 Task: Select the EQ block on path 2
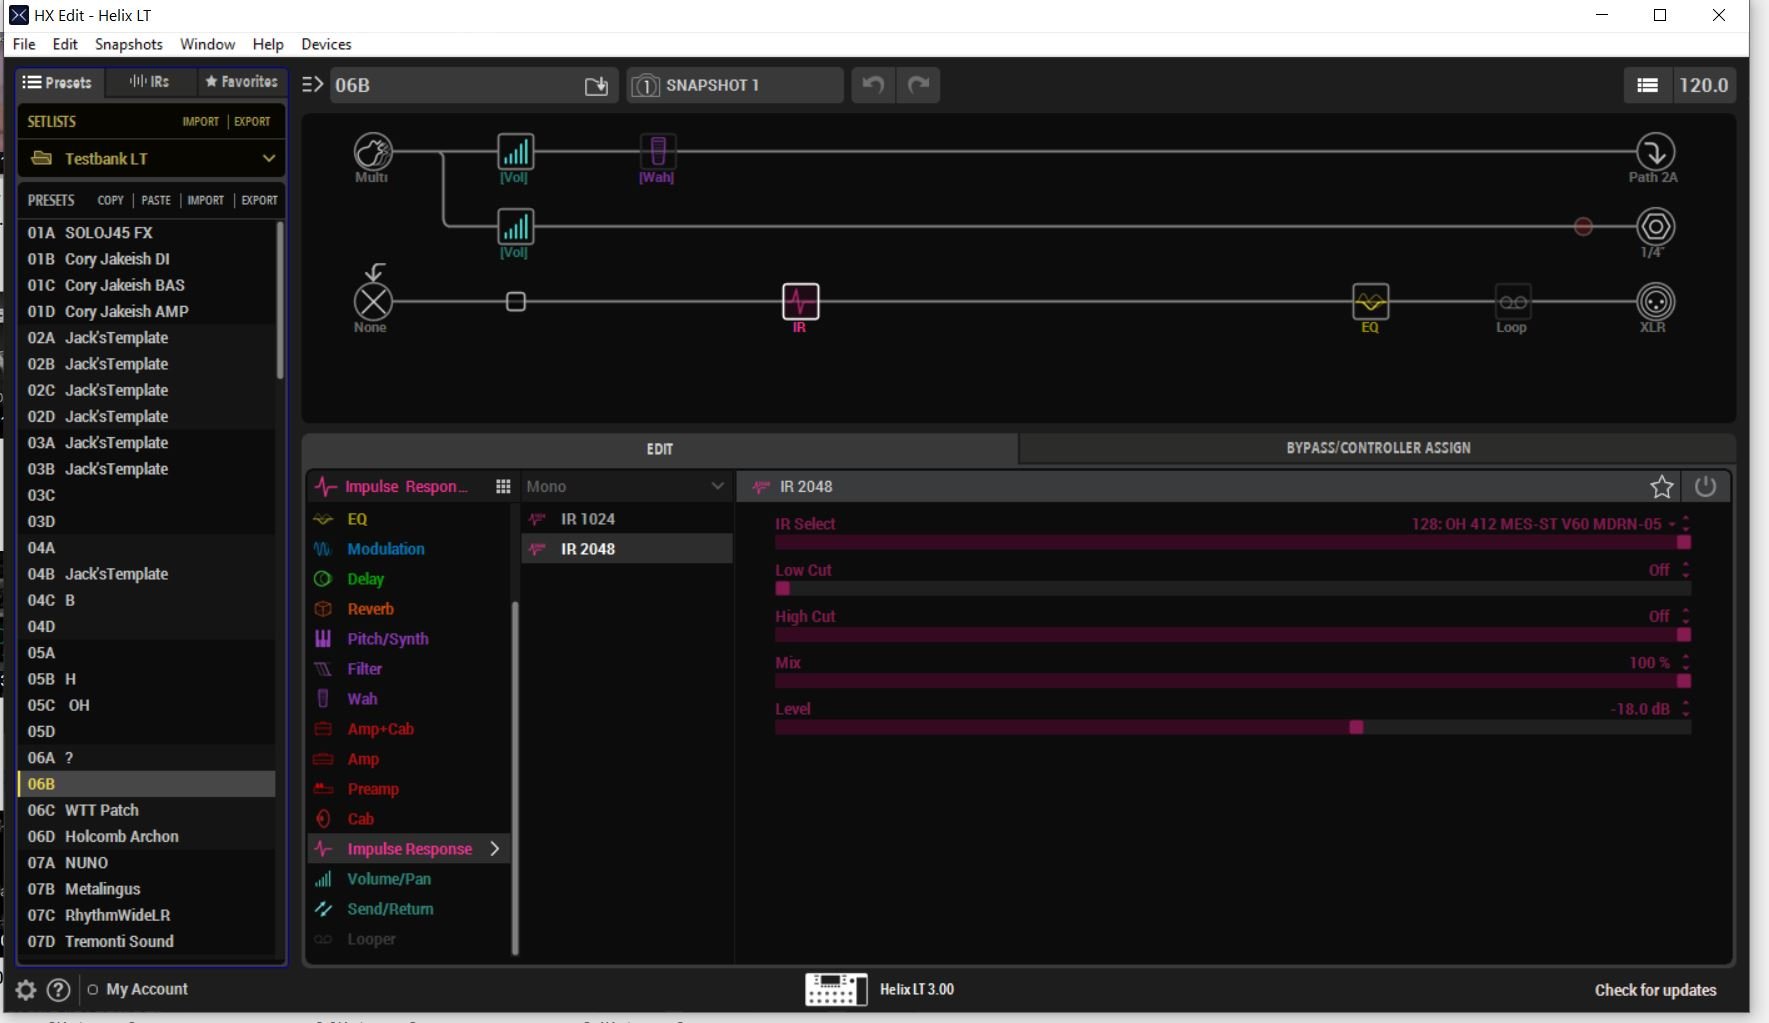tap(1370, 302)
